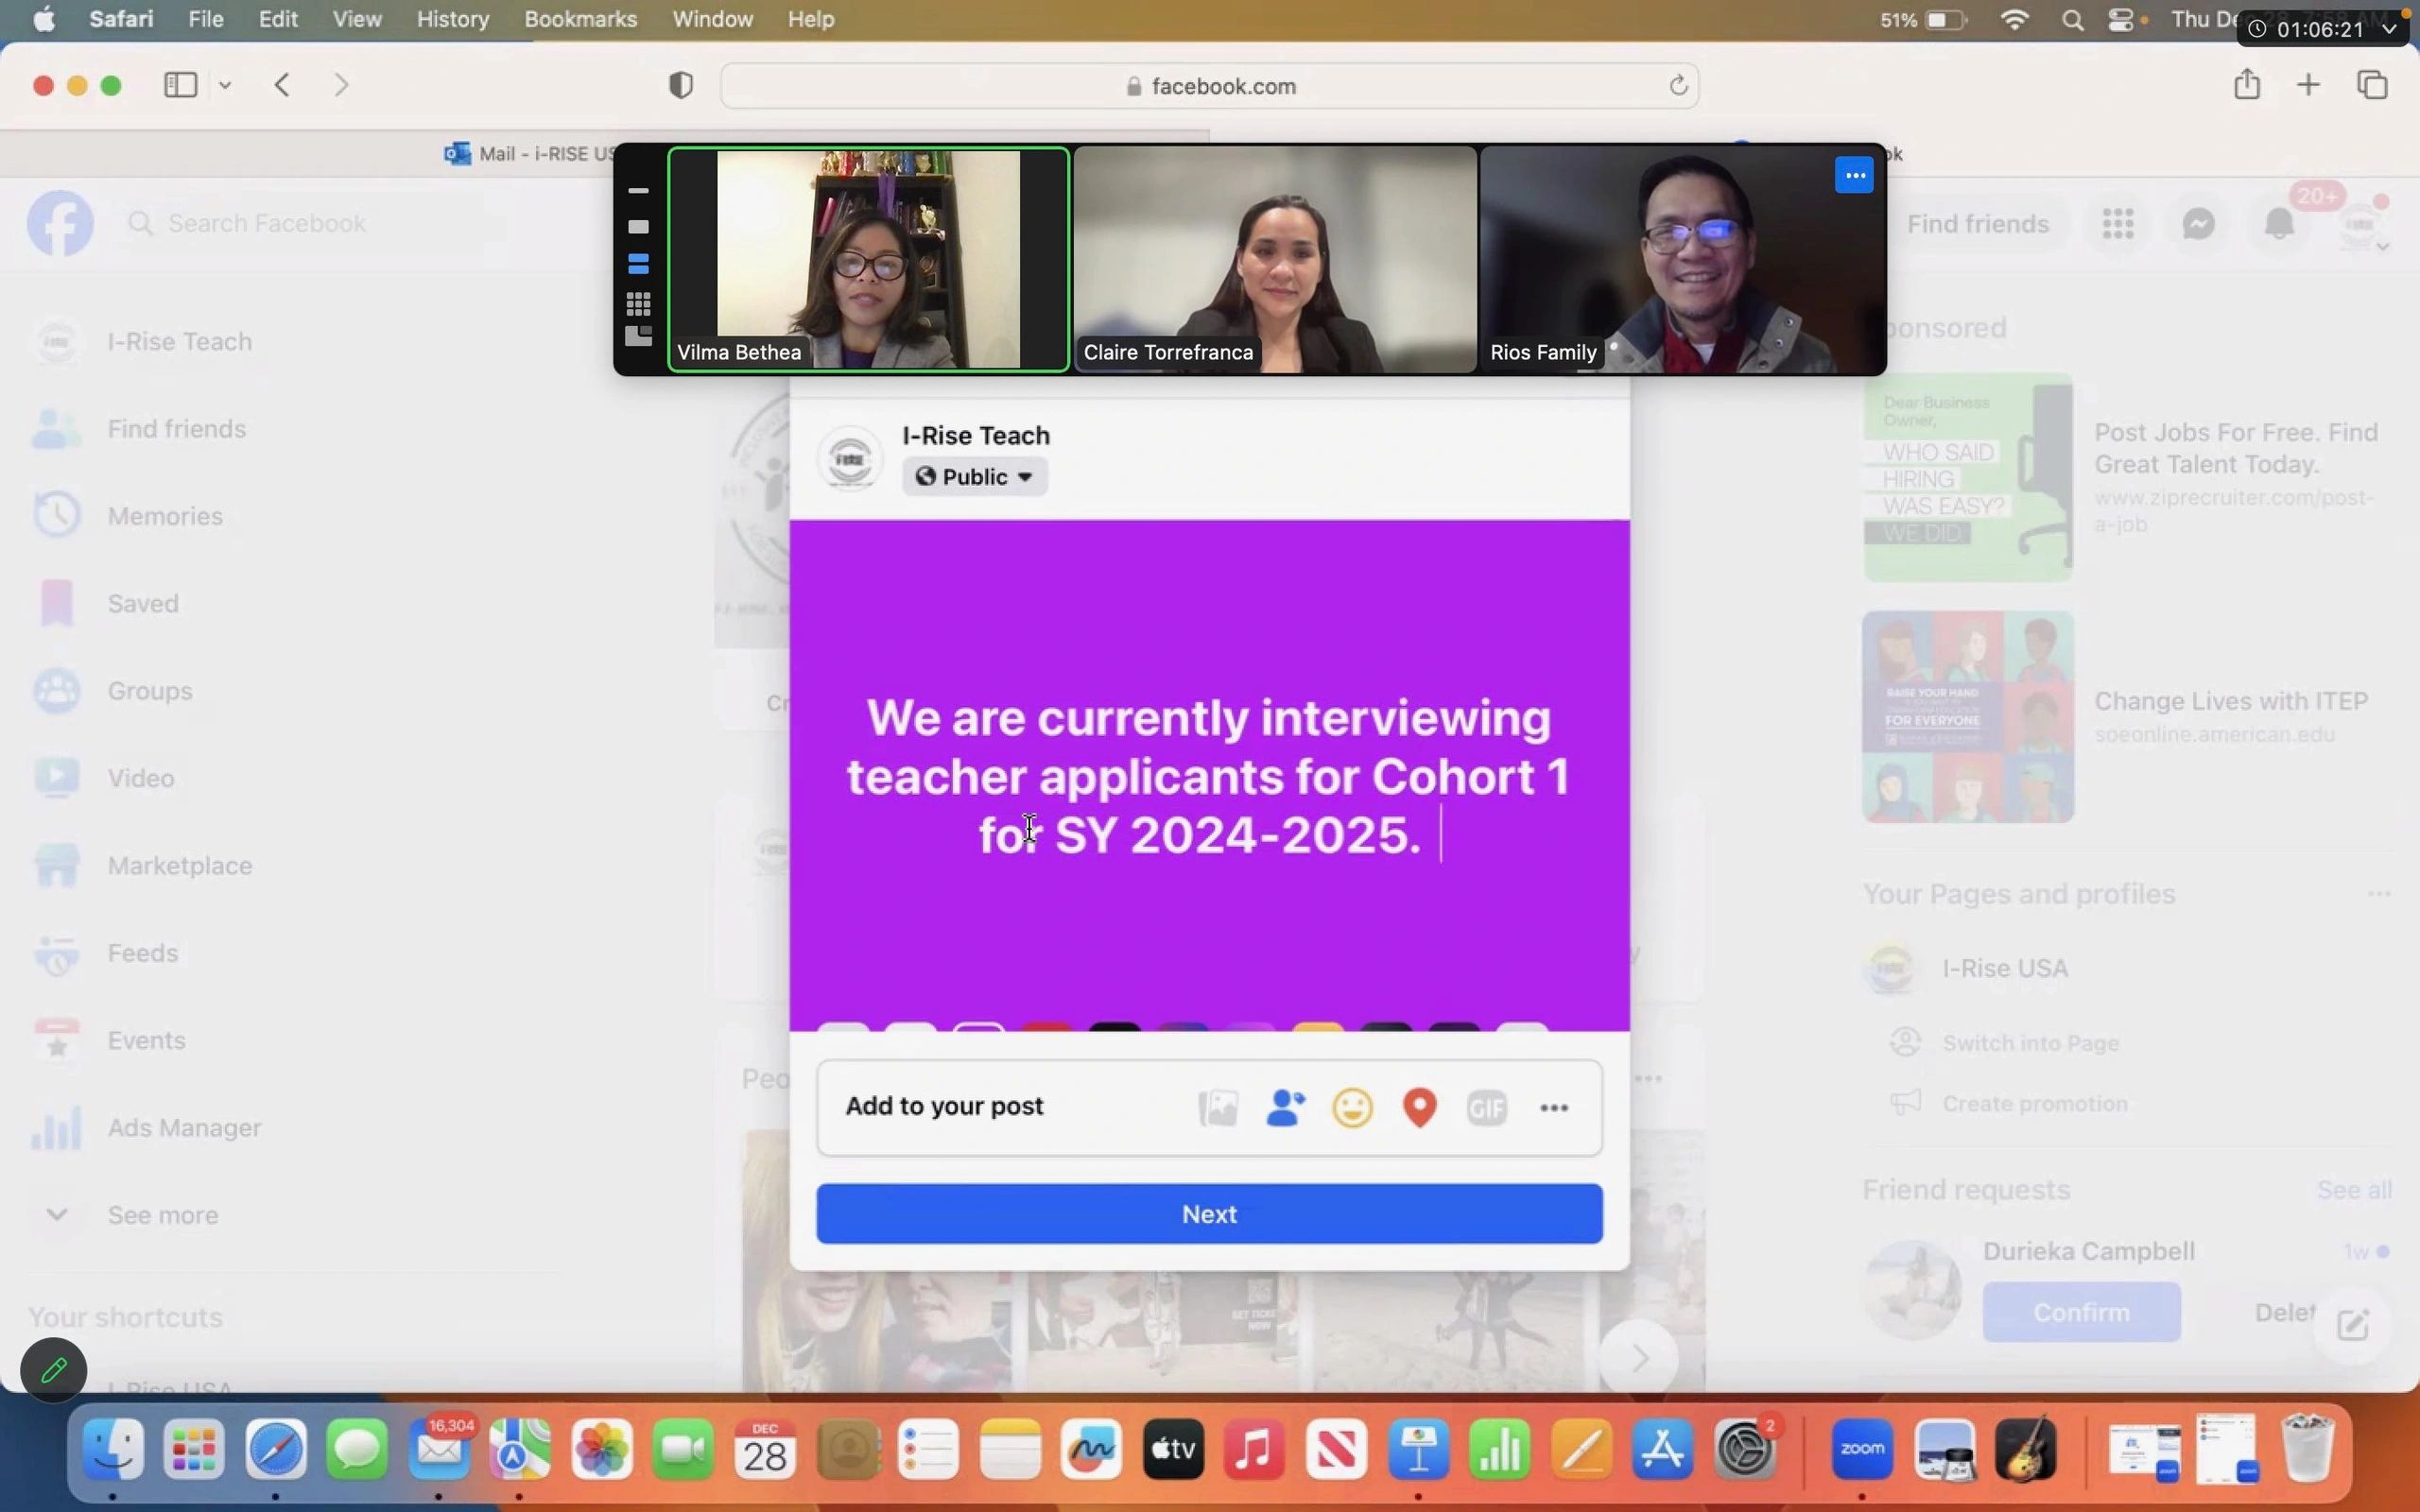Open the Feeling/activity emoji picker
This screenshot has height=1512, width=2420.
tap(1352, 1107)
